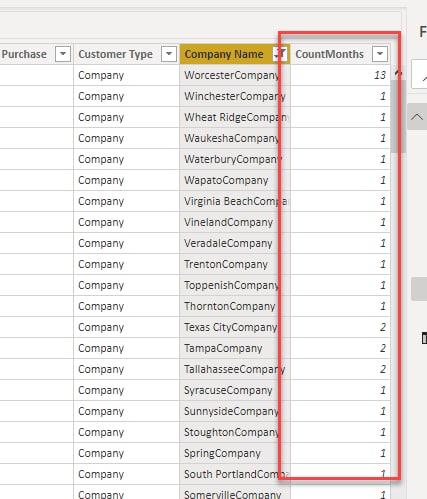Viewport: 427px width, 499px height.
Task: Select the StoughtonCompany cell
Action: coord(235,432)
